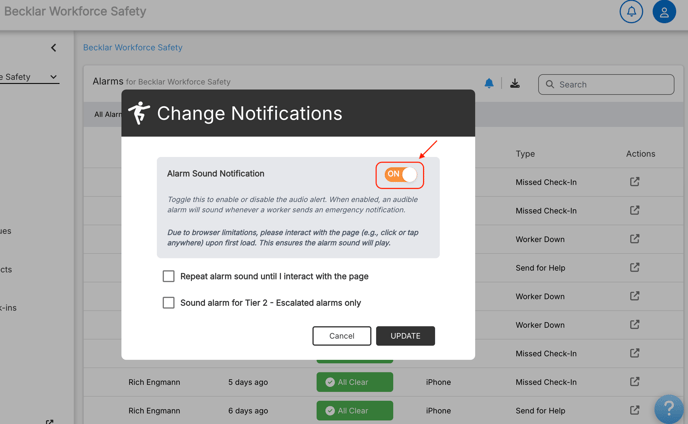
Task: Click Rich Engmann in the 6 days ago row
Action: pyautogui.click(x=154, y=411)
